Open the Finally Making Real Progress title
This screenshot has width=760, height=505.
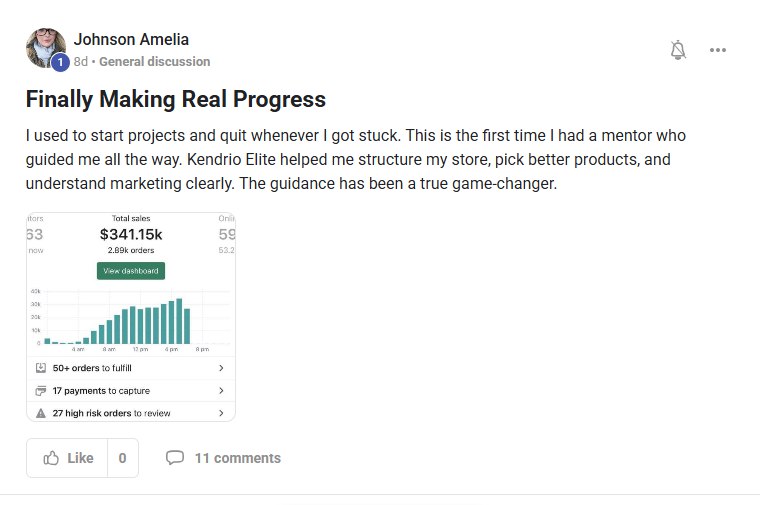(x=175, y=99)
